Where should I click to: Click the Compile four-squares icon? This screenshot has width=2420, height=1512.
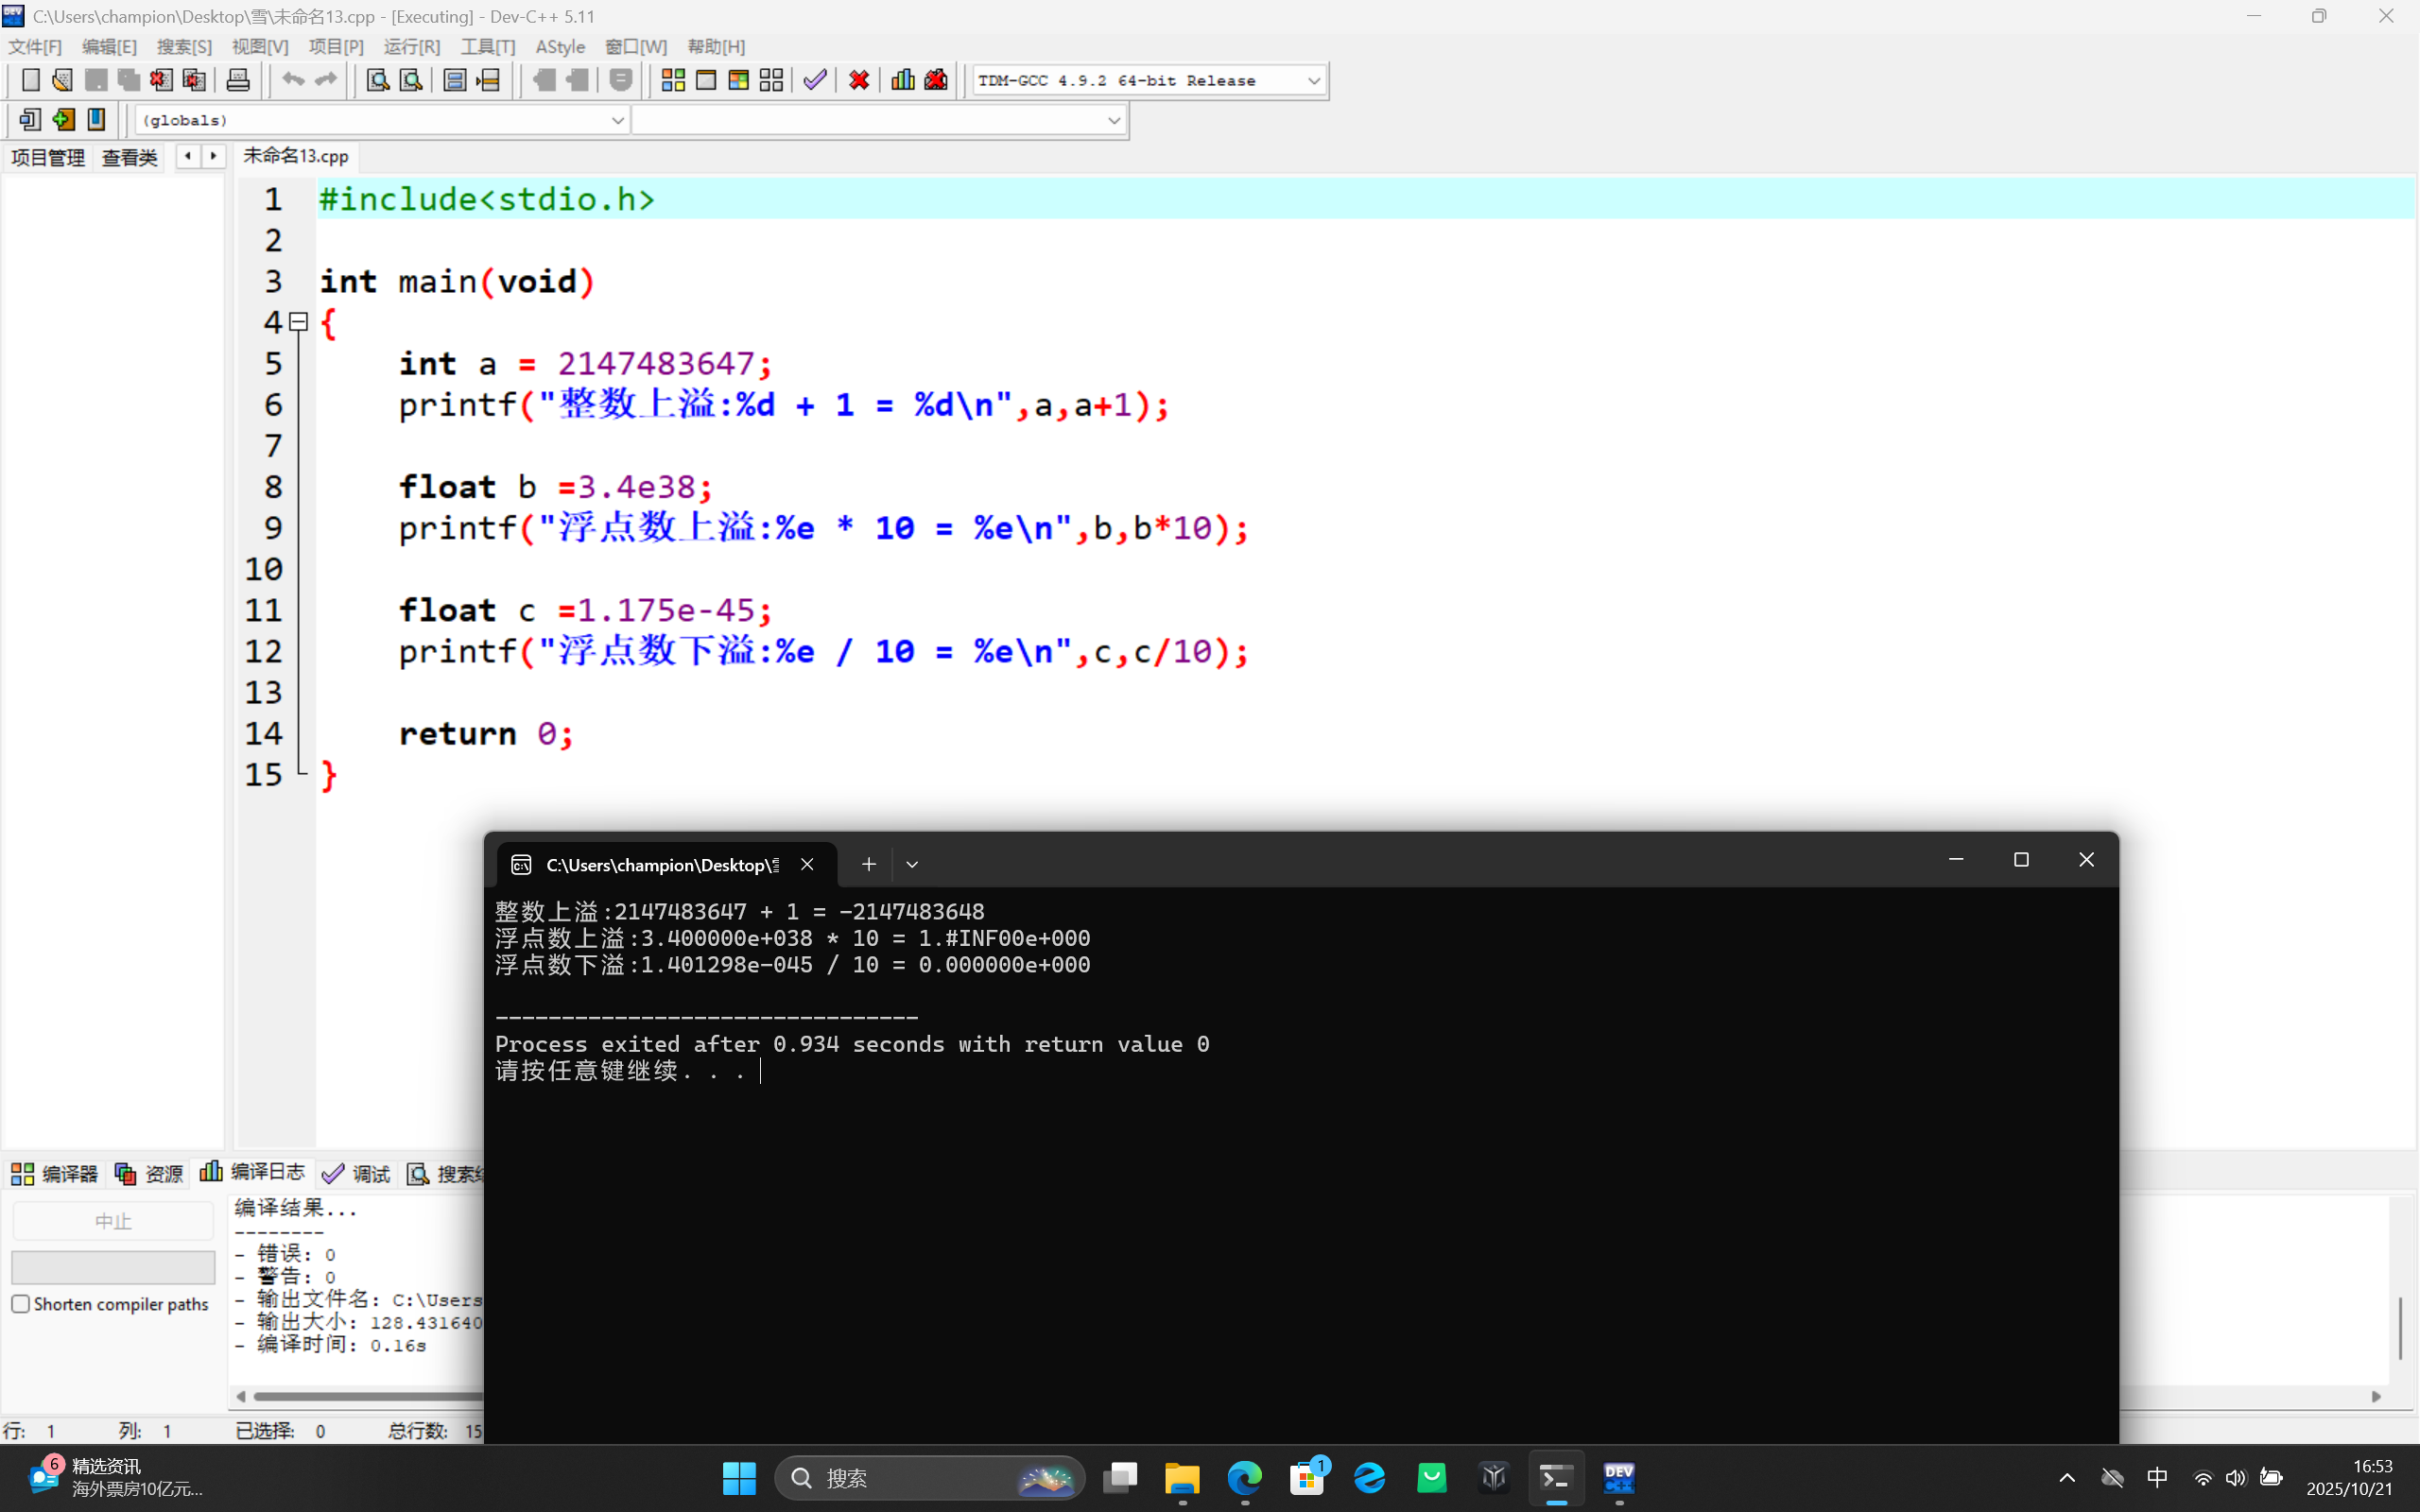click(673, 80)
